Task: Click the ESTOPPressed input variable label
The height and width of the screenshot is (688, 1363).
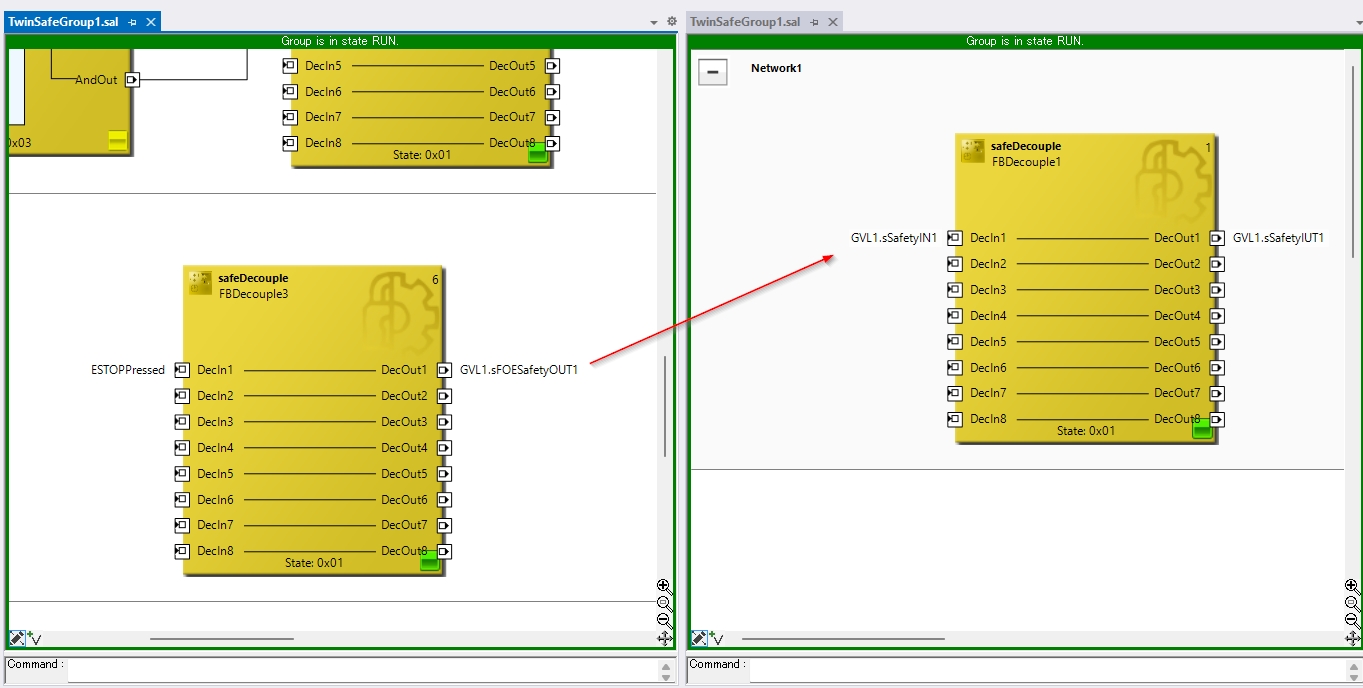Action: tap(128, 370)
